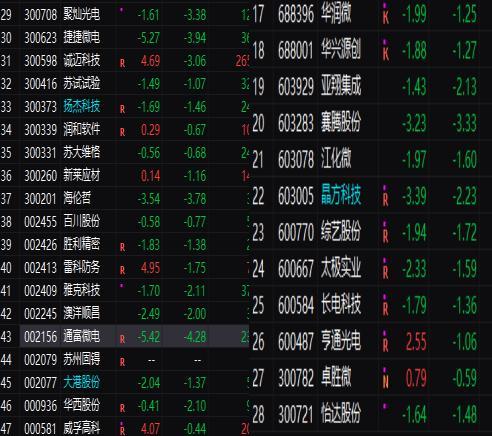Click the R marker beside 雷科防务
This screenshot has width=492, height=436.
coord(122,270)
